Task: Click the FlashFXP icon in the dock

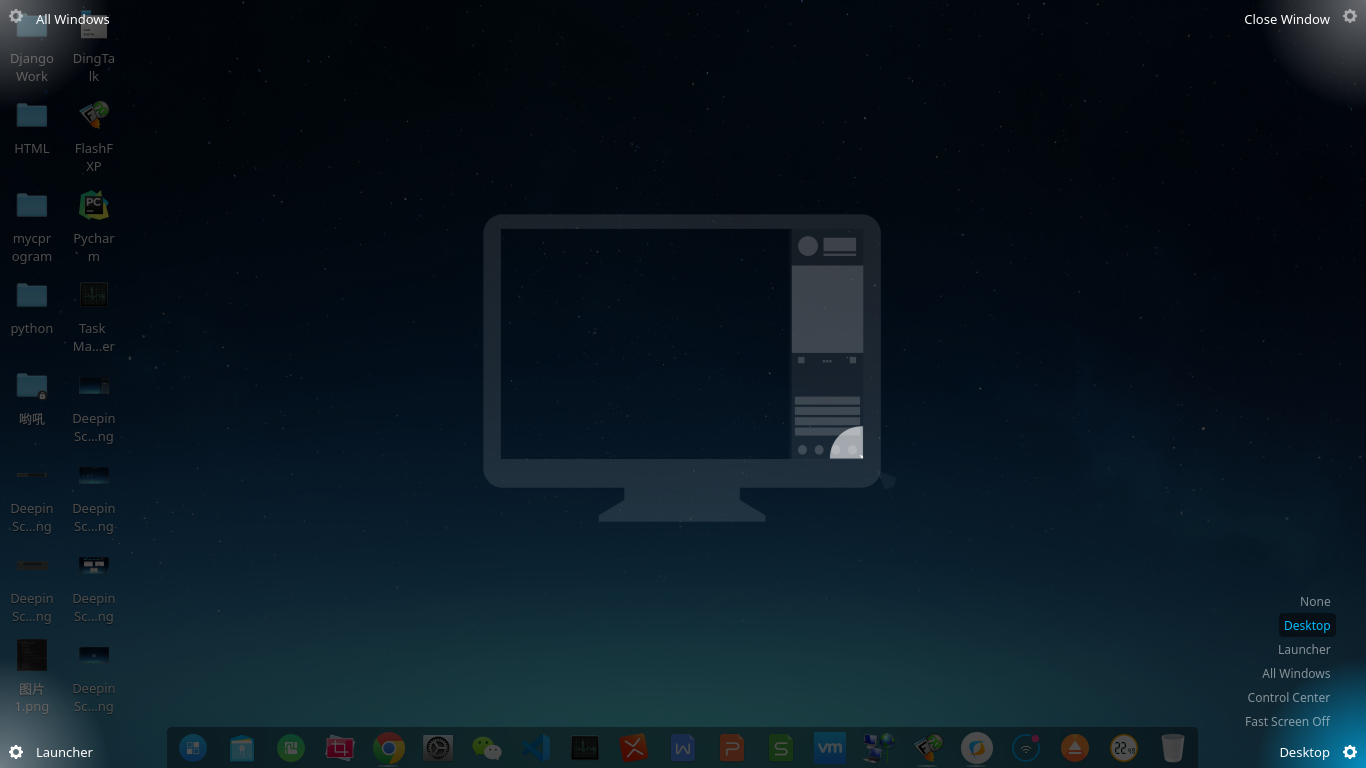Action: [928, 748]
